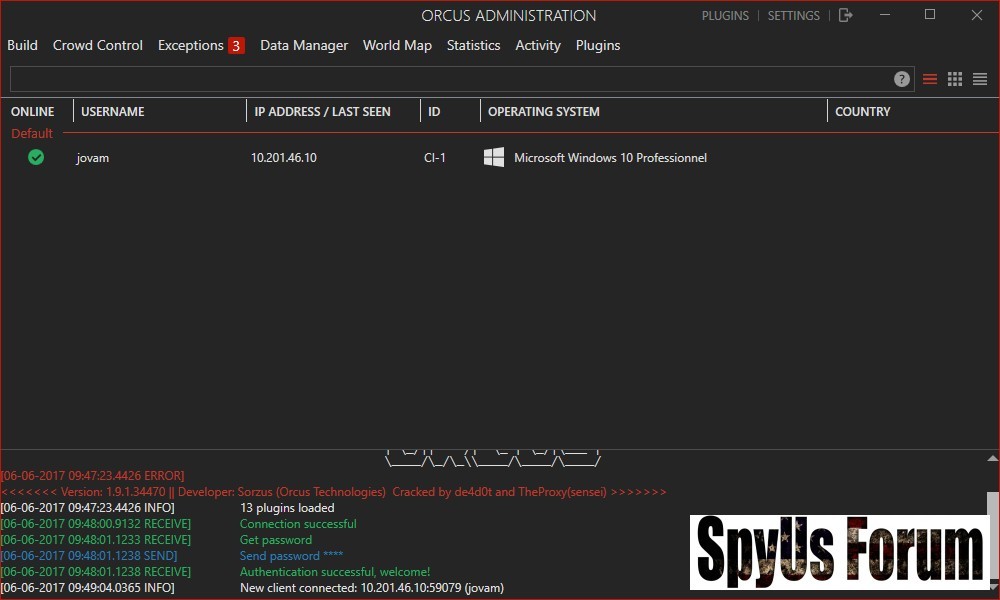
Task: Sort by the USERNAME column header
Action: coord(113,112)
